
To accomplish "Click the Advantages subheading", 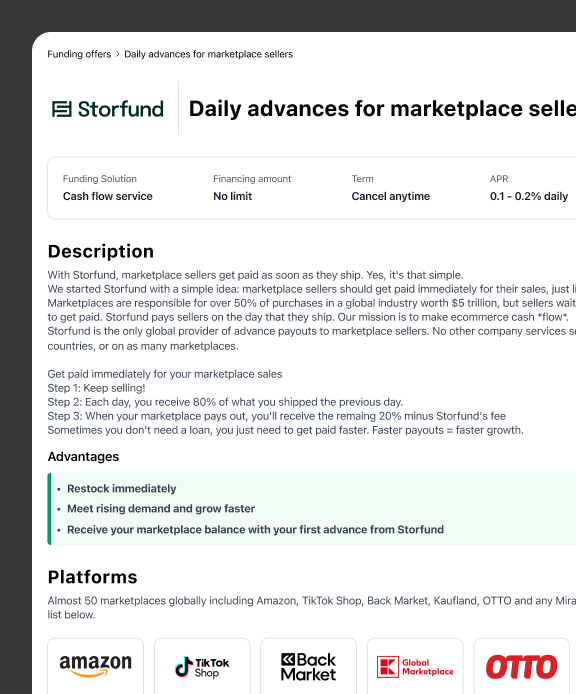I will [x=83, y=457].
